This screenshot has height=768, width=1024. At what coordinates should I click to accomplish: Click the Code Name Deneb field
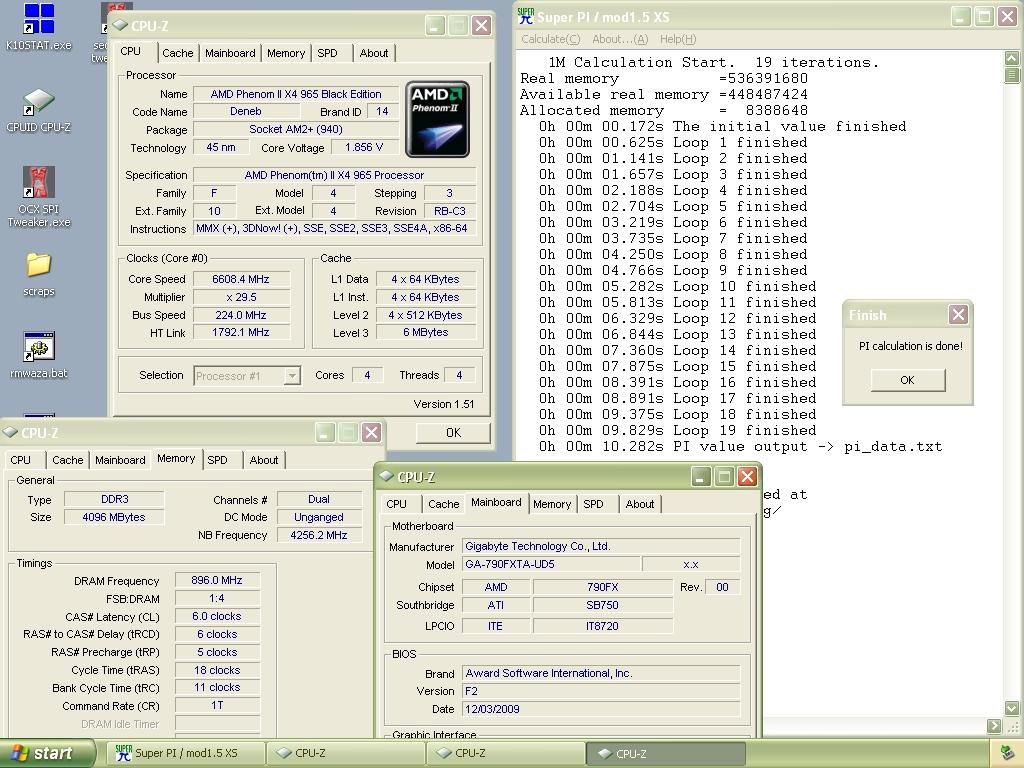246,112
